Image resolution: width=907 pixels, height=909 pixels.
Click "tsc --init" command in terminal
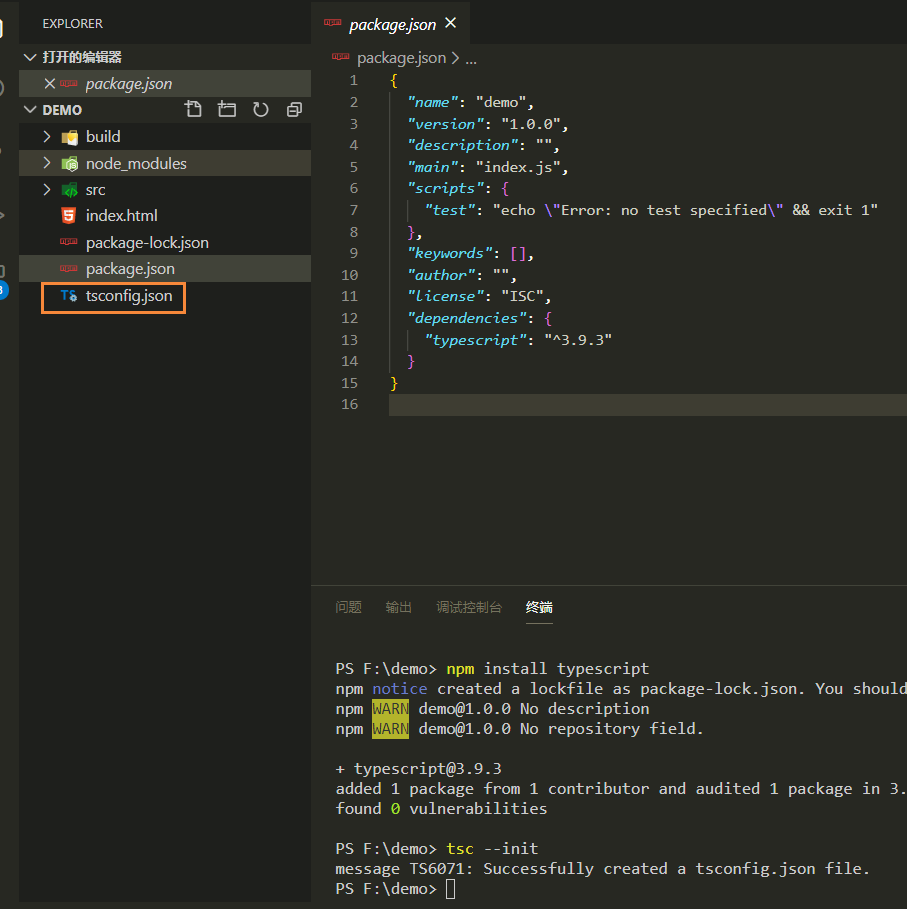pyautogui.click(x=492, y=849)
